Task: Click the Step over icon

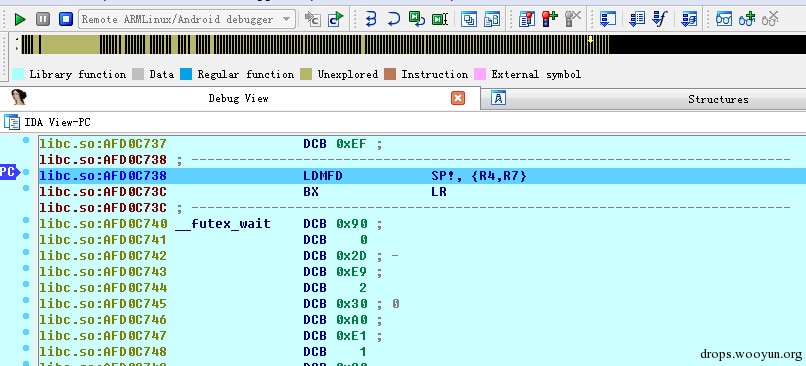Action: pyautogui.click(x=393, y=20)
